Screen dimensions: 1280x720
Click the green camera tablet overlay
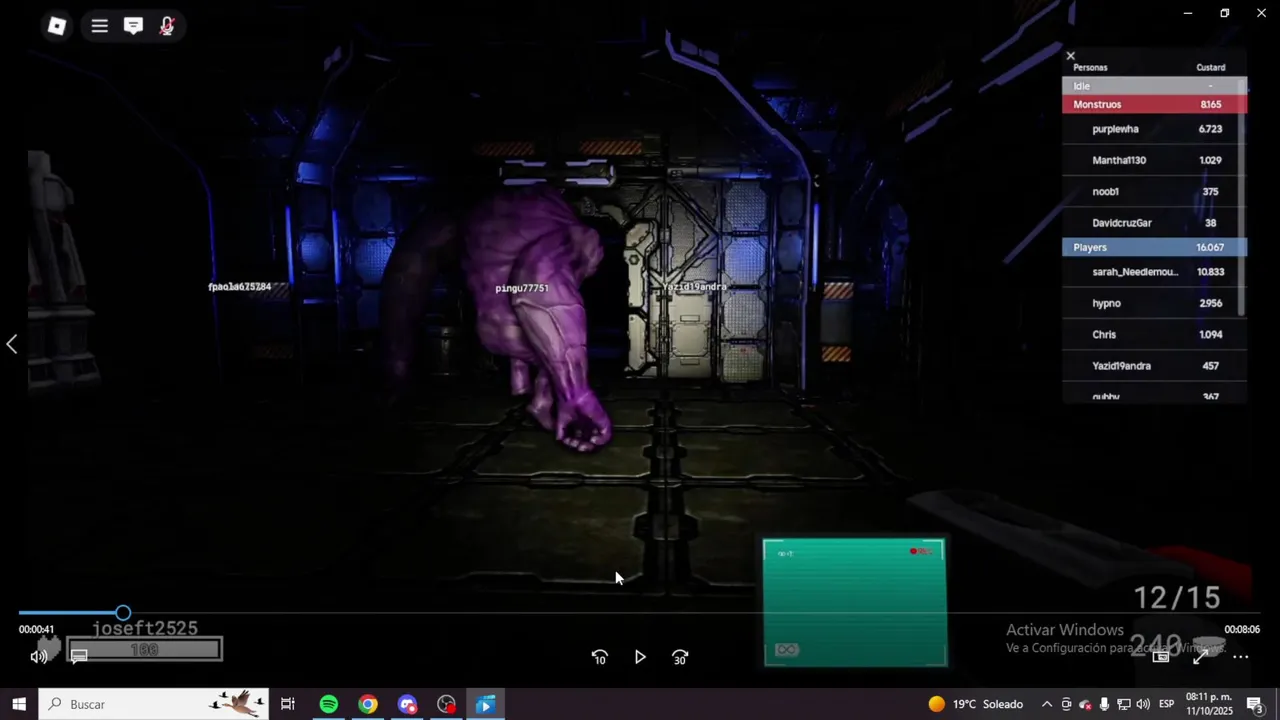click(x=854, y=603)
